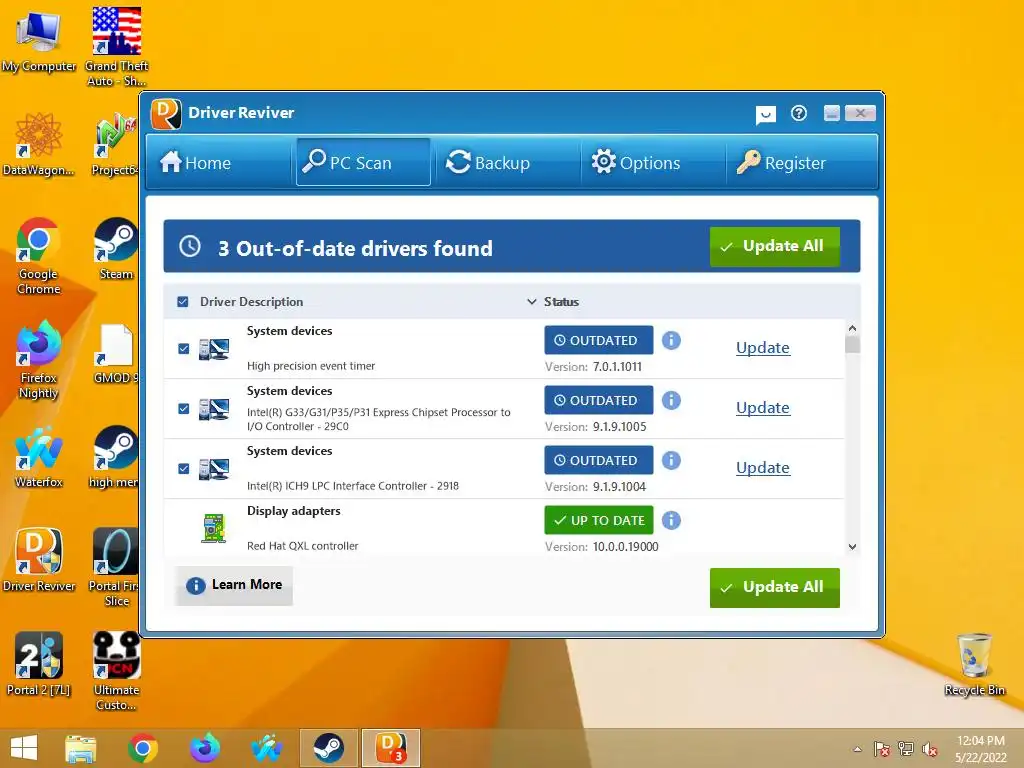Toggle the select-all Driver Description checkbox
This screenshot has width=1024, height=768.
183,302
